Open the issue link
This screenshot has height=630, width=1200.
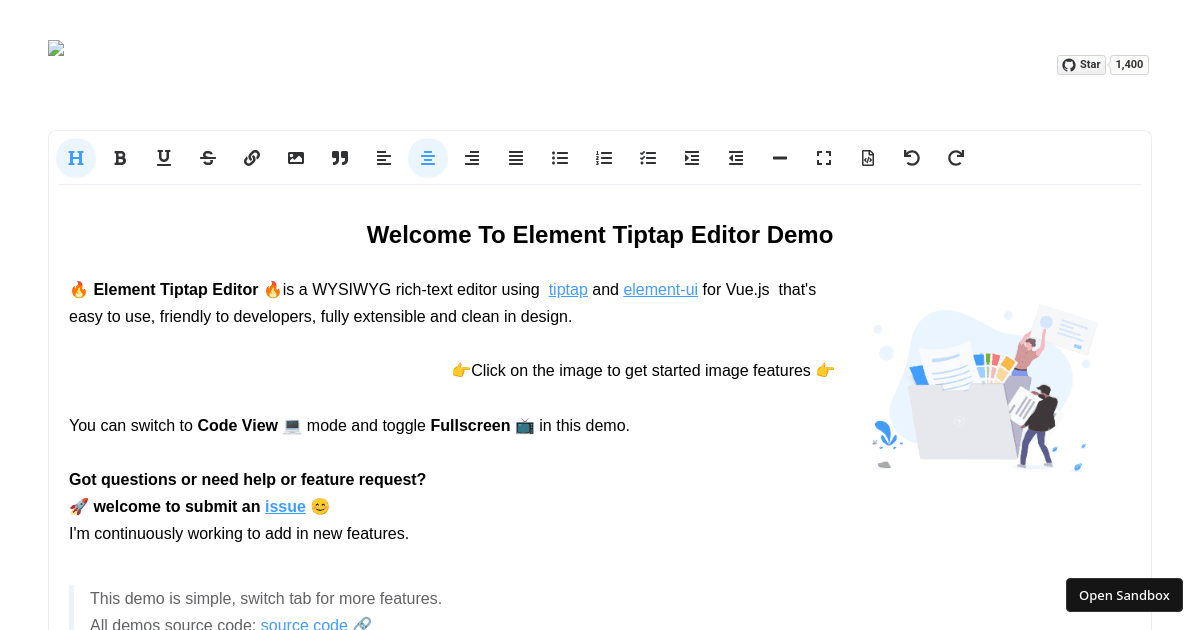click(285, 507)
